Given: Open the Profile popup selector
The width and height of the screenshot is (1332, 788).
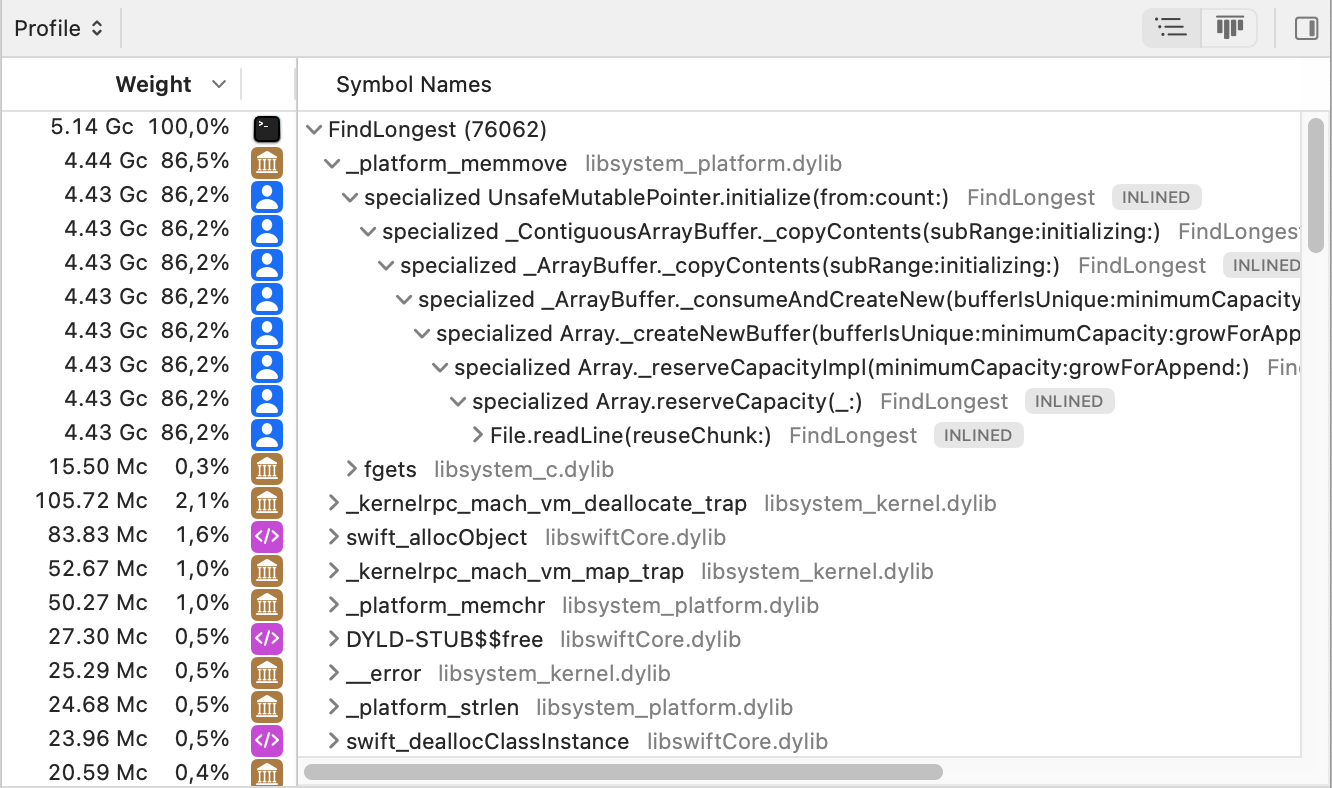Looking at the screenshot, I should pyautogui.click(x=59, y=28).
